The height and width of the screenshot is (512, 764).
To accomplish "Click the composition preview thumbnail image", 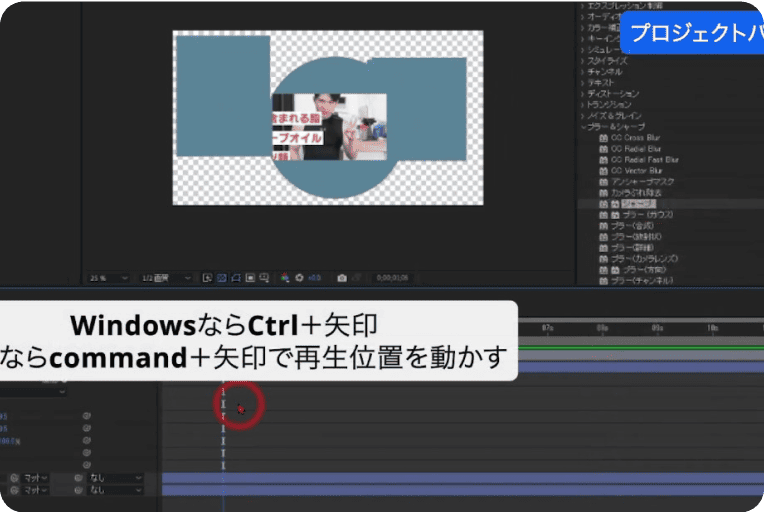I will tap(328, 126).
